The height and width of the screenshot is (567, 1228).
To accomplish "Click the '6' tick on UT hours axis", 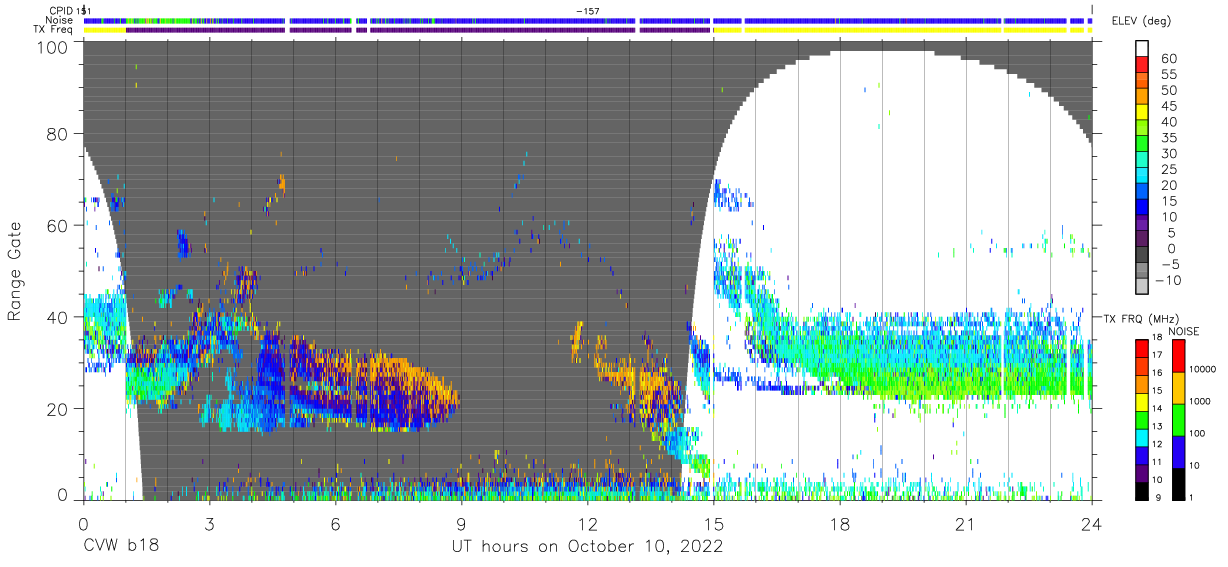I will [x=335, y=524].
